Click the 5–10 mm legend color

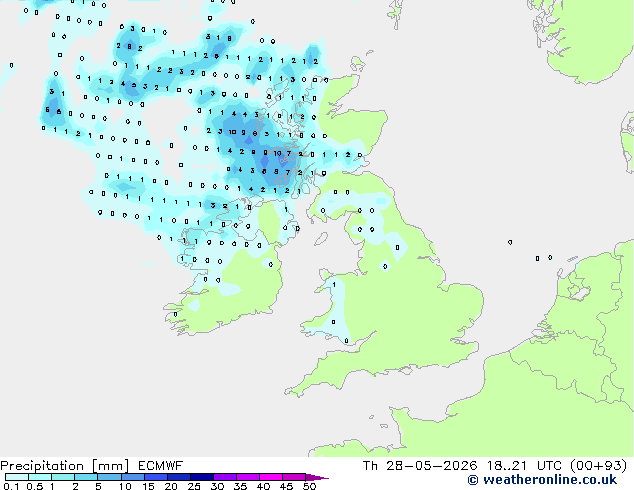click(109, 477)
